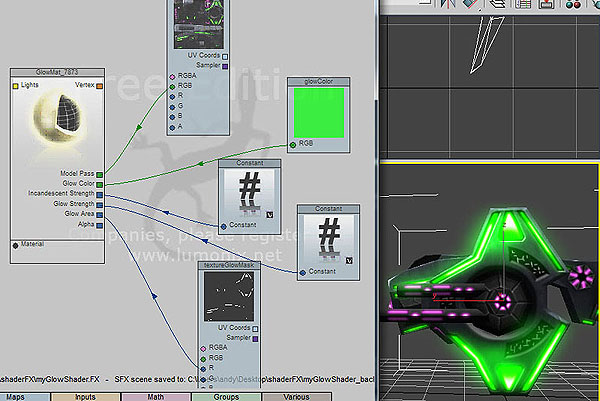Toggle the Vertex socket on GlowMat_7873

coord(100,86)
